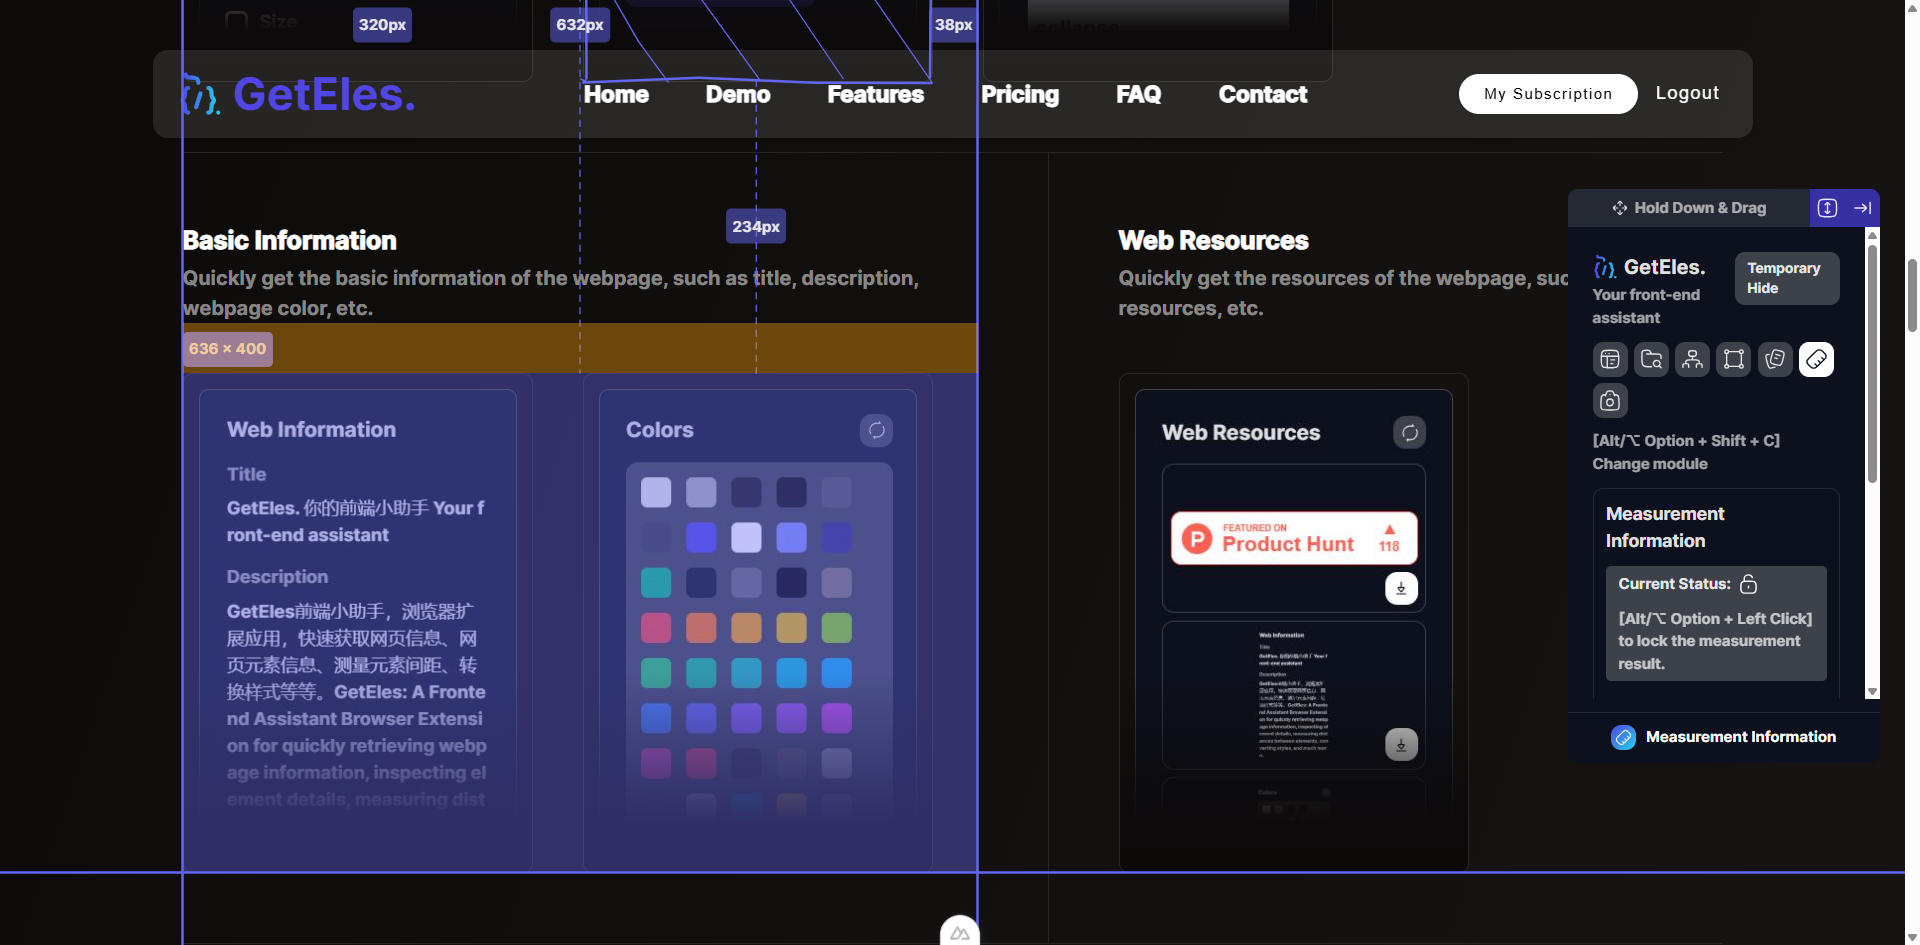The width and height of the screenshot is (1920, 945).
Task: Open the camera screenshot module
Action: [1610, 400]
